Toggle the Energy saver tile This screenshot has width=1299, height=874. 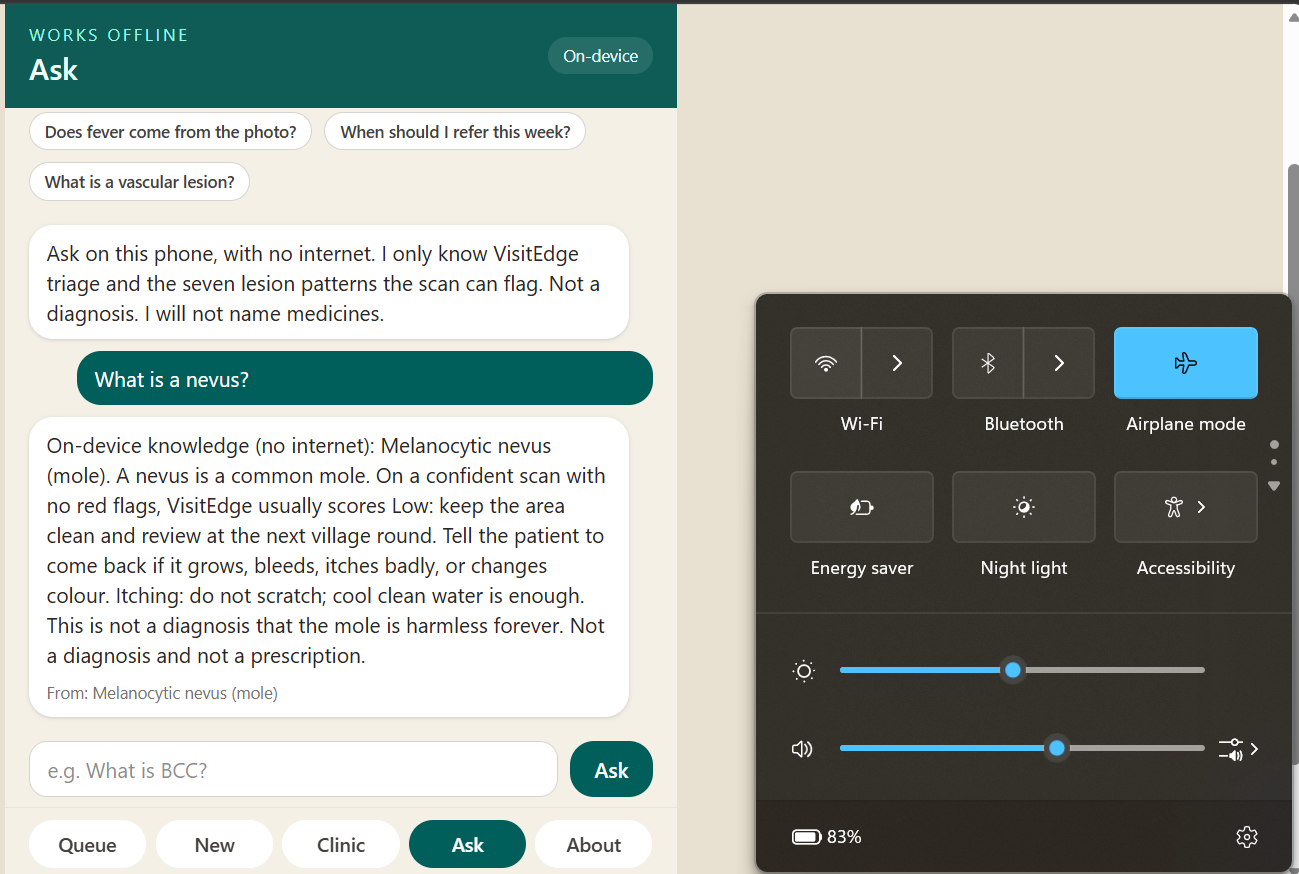(x=862, y=507)
